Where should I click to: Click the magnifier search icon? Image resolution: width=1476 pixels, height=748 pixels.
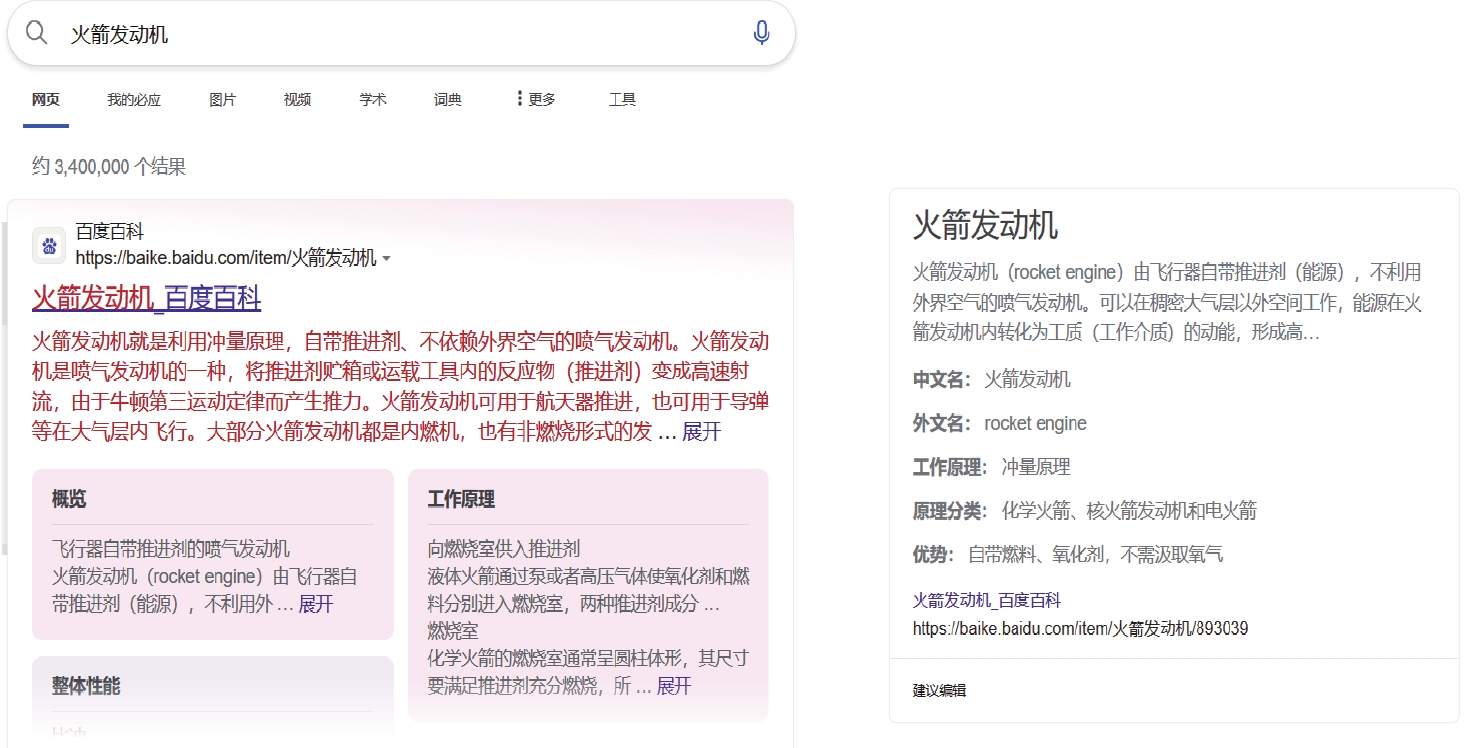37,34
